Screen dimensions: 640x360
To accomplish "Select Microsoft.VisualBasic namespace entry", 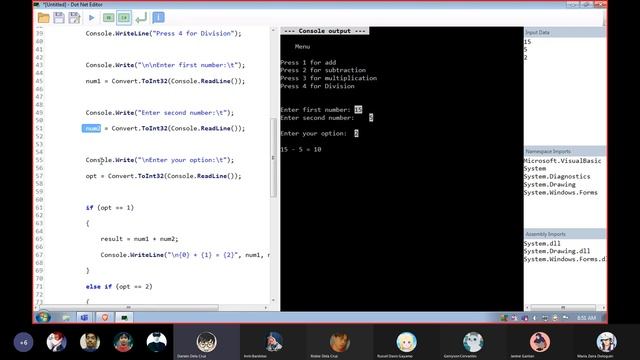I will [562, 161].
